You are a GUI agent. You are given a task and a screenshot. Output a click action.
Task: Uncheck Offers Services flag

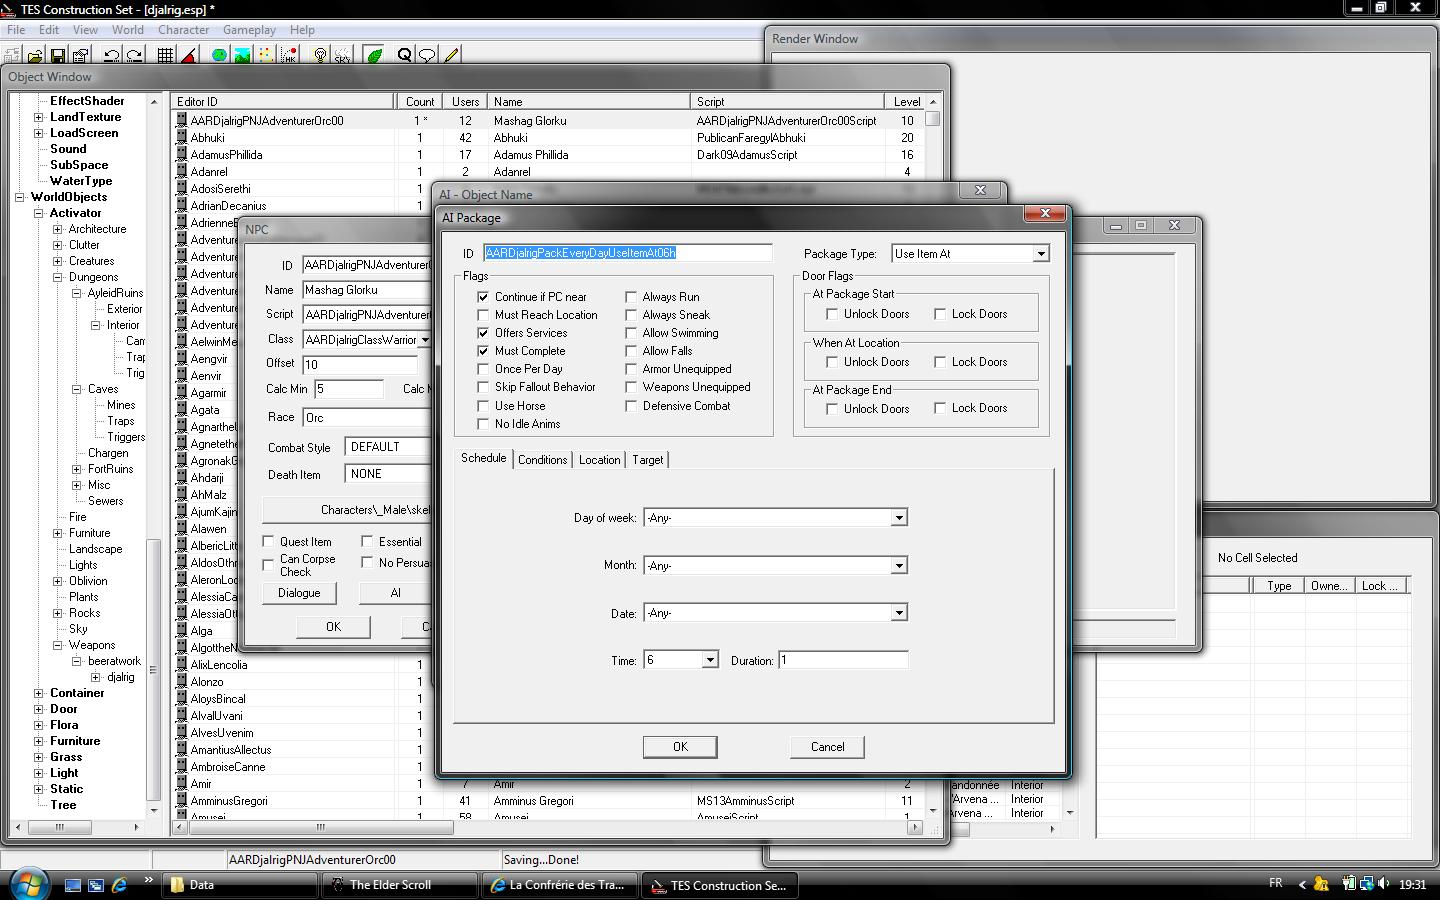coord(484,333)
